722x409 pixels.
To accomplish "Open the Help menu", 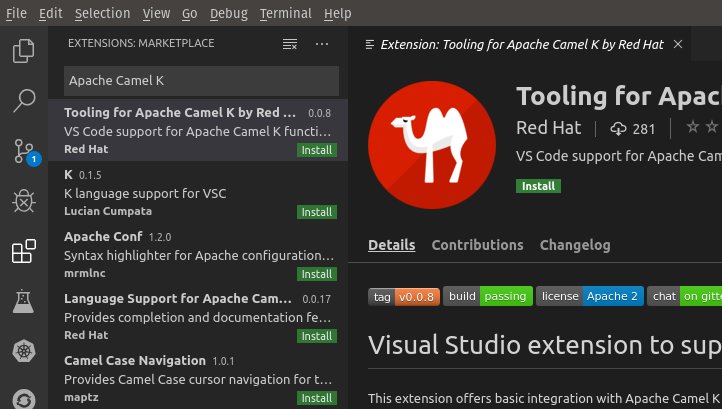I will tap(337, 14).
